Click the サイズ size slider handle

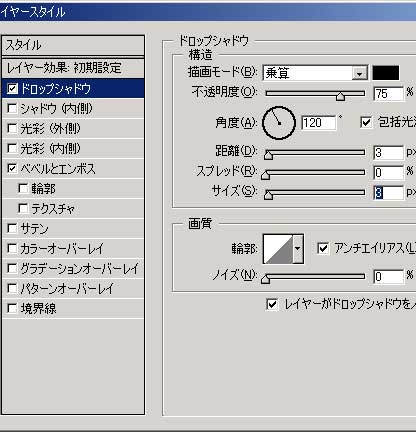point(268,195)
